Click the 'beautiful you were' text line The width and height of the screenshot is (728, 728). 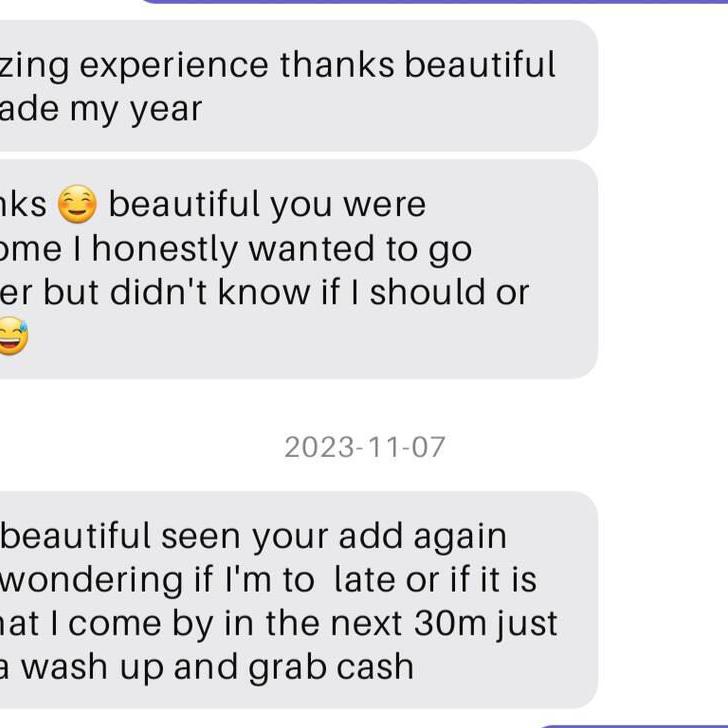click(x=267, y=205)
